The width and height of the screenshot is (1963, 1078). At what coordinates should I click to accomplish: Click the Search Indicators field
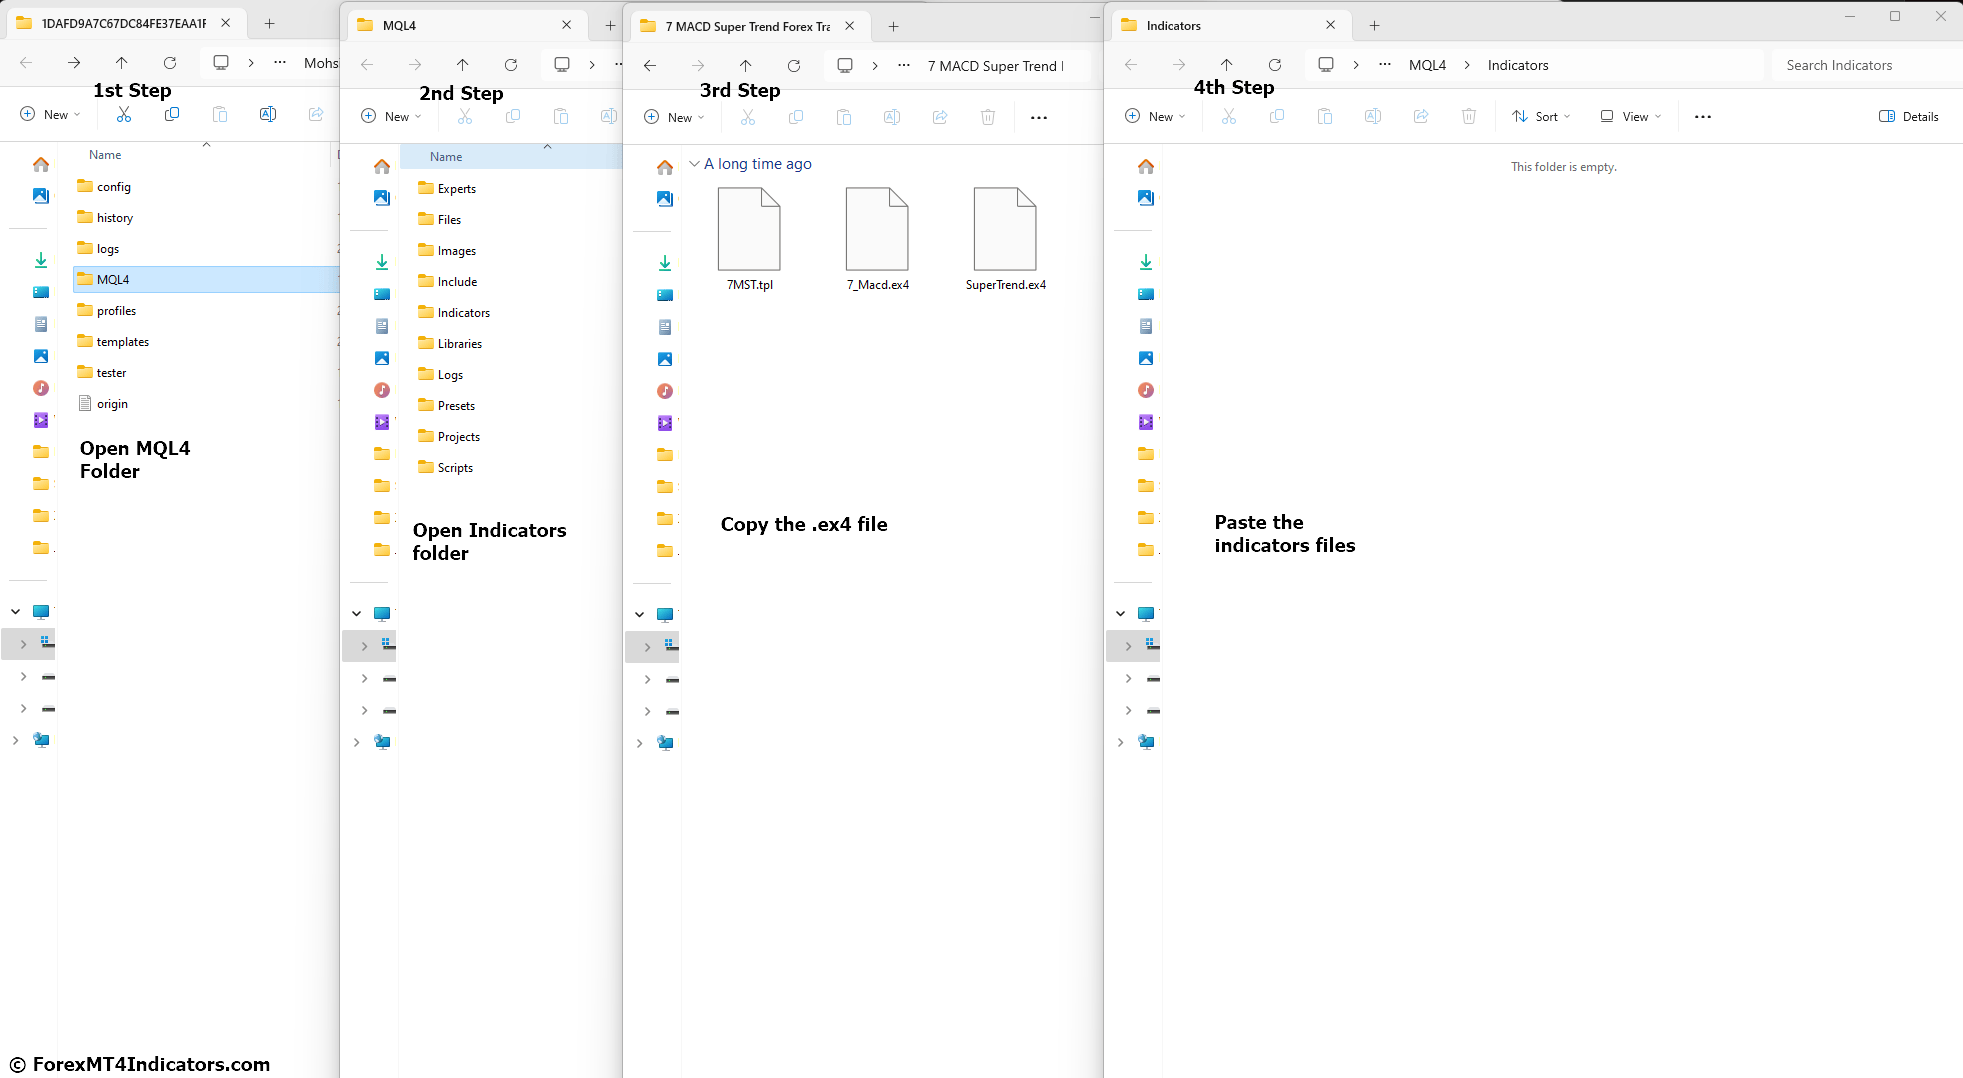[x=1865, y=65]
